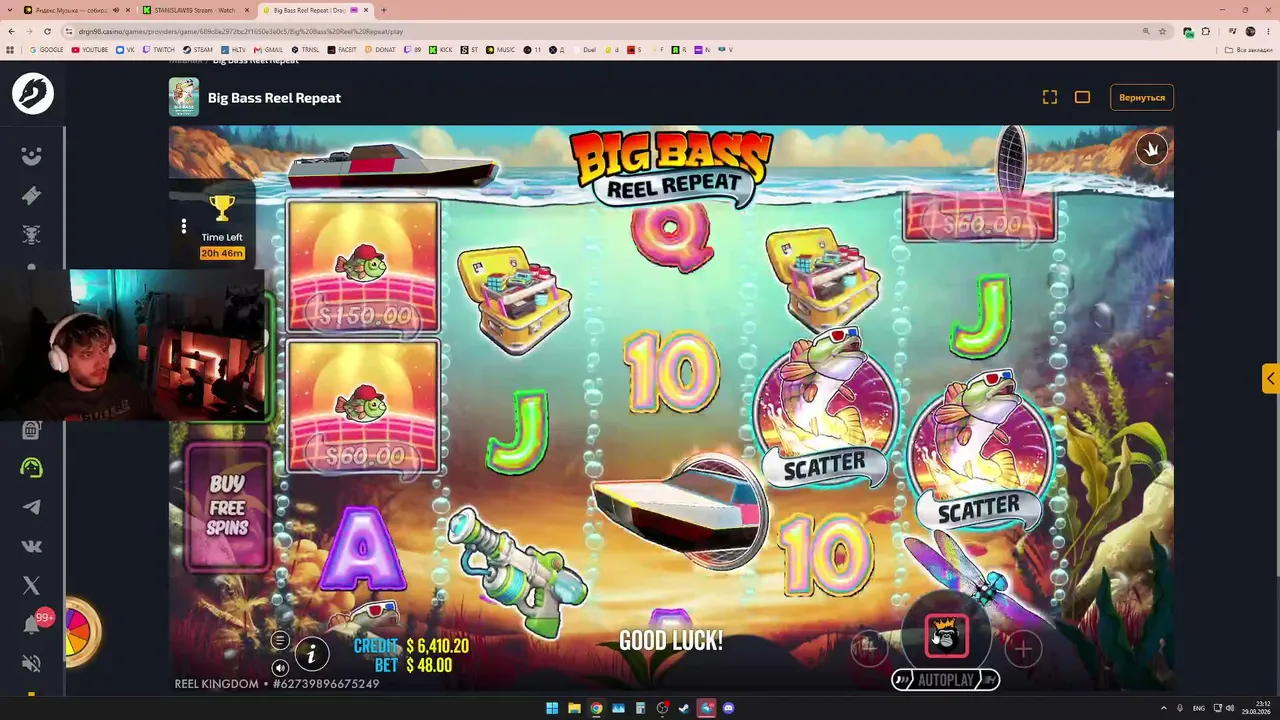This screenshot has width=1280, height=720.
Task: Click the Вернуться button
Action: (1142, 97)
